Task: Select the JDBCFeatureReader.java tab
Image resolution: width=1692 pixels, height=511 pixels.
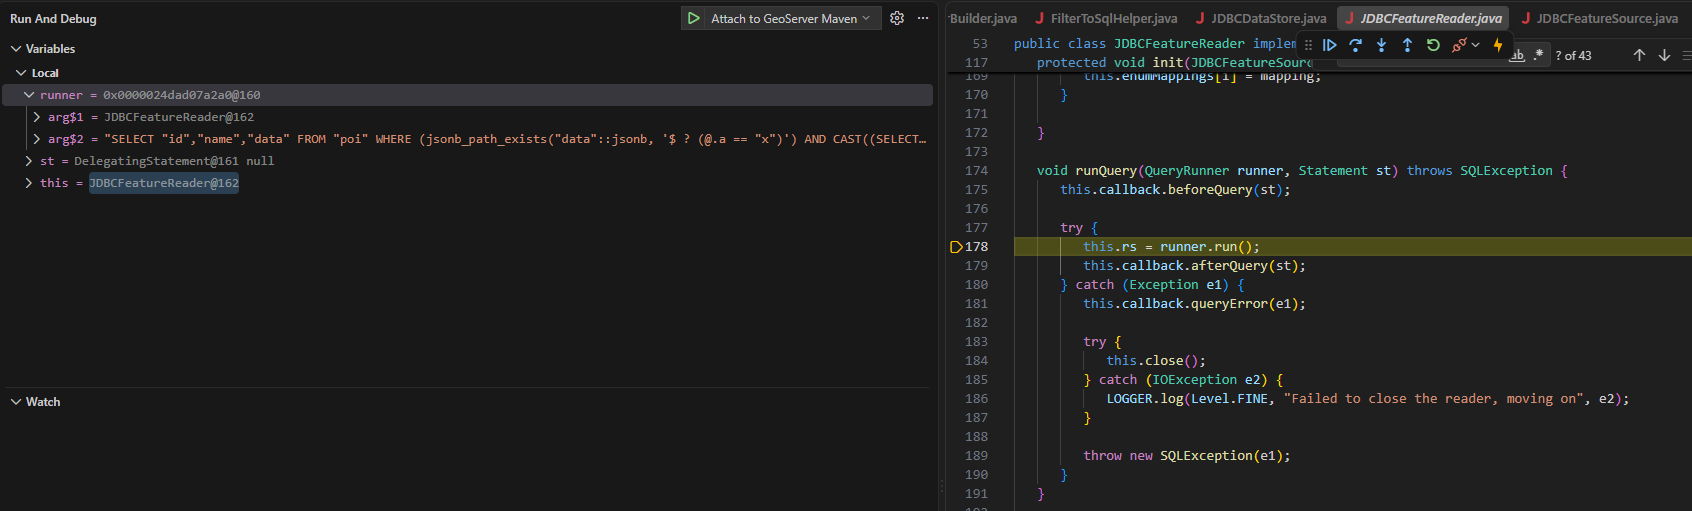Action: pyautogui.click(x=1423, y=18)
